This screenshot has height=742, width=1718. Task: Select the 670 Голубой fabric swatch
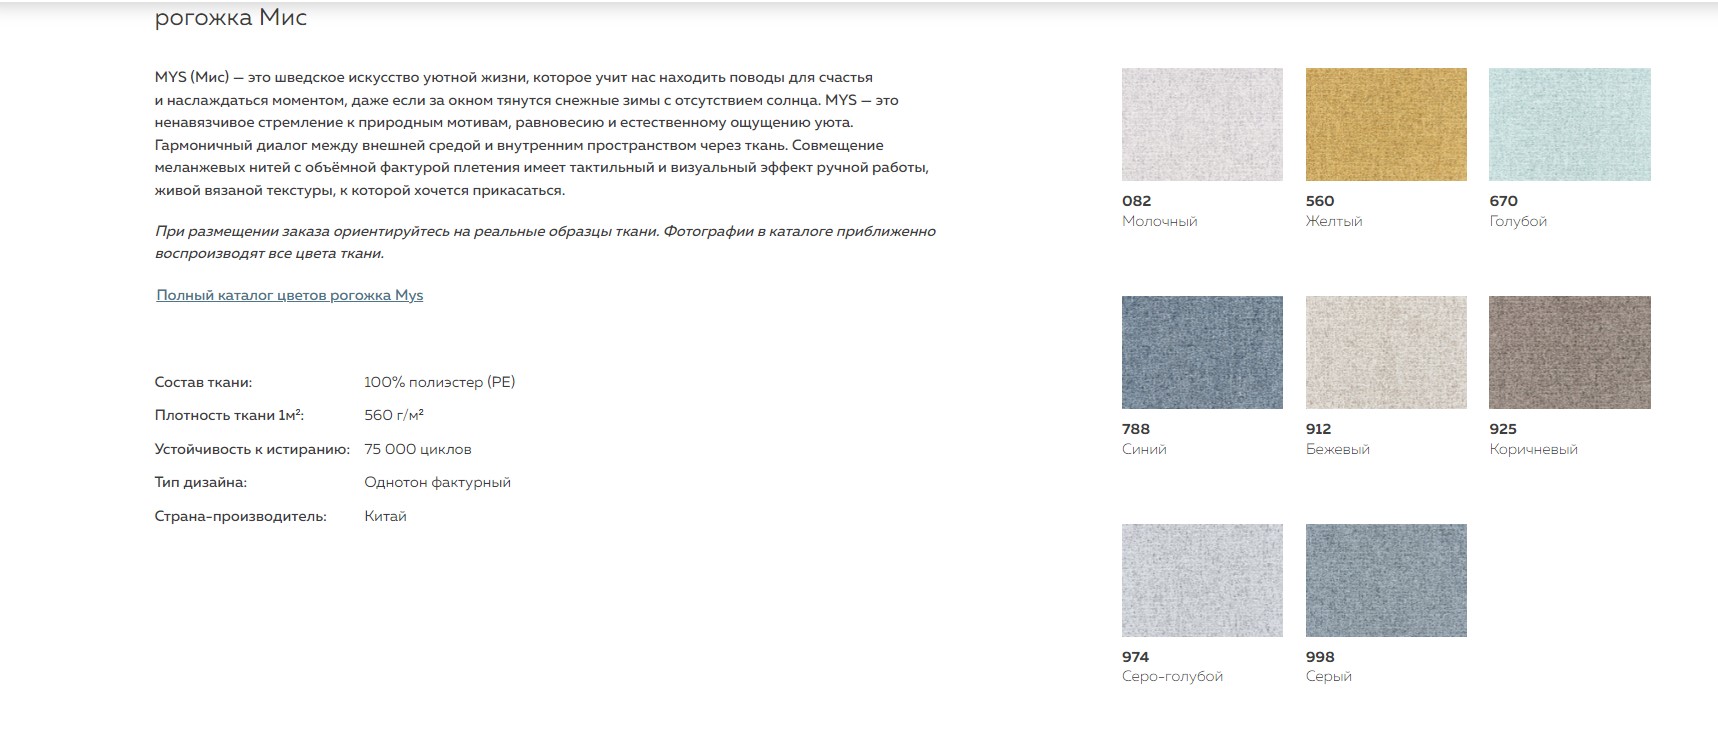coord(1570,124)
